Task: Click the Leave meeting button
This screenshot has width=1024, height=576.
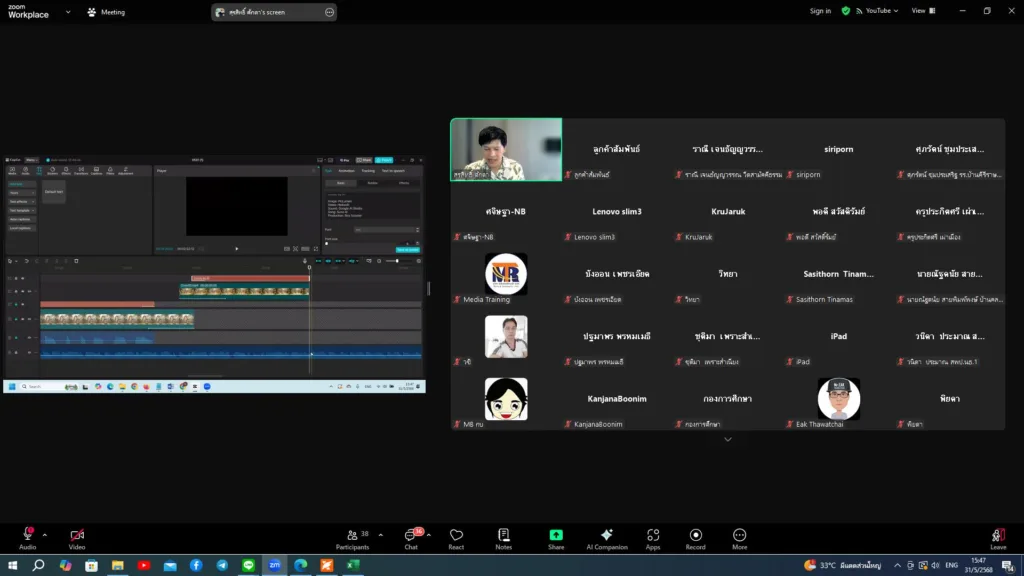Action: [x=997, y=538]
